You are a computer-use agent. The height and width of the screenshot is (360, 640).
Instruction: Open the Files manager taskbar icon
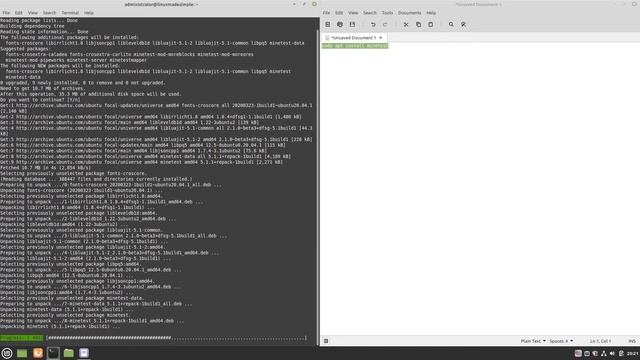[69, 353]
